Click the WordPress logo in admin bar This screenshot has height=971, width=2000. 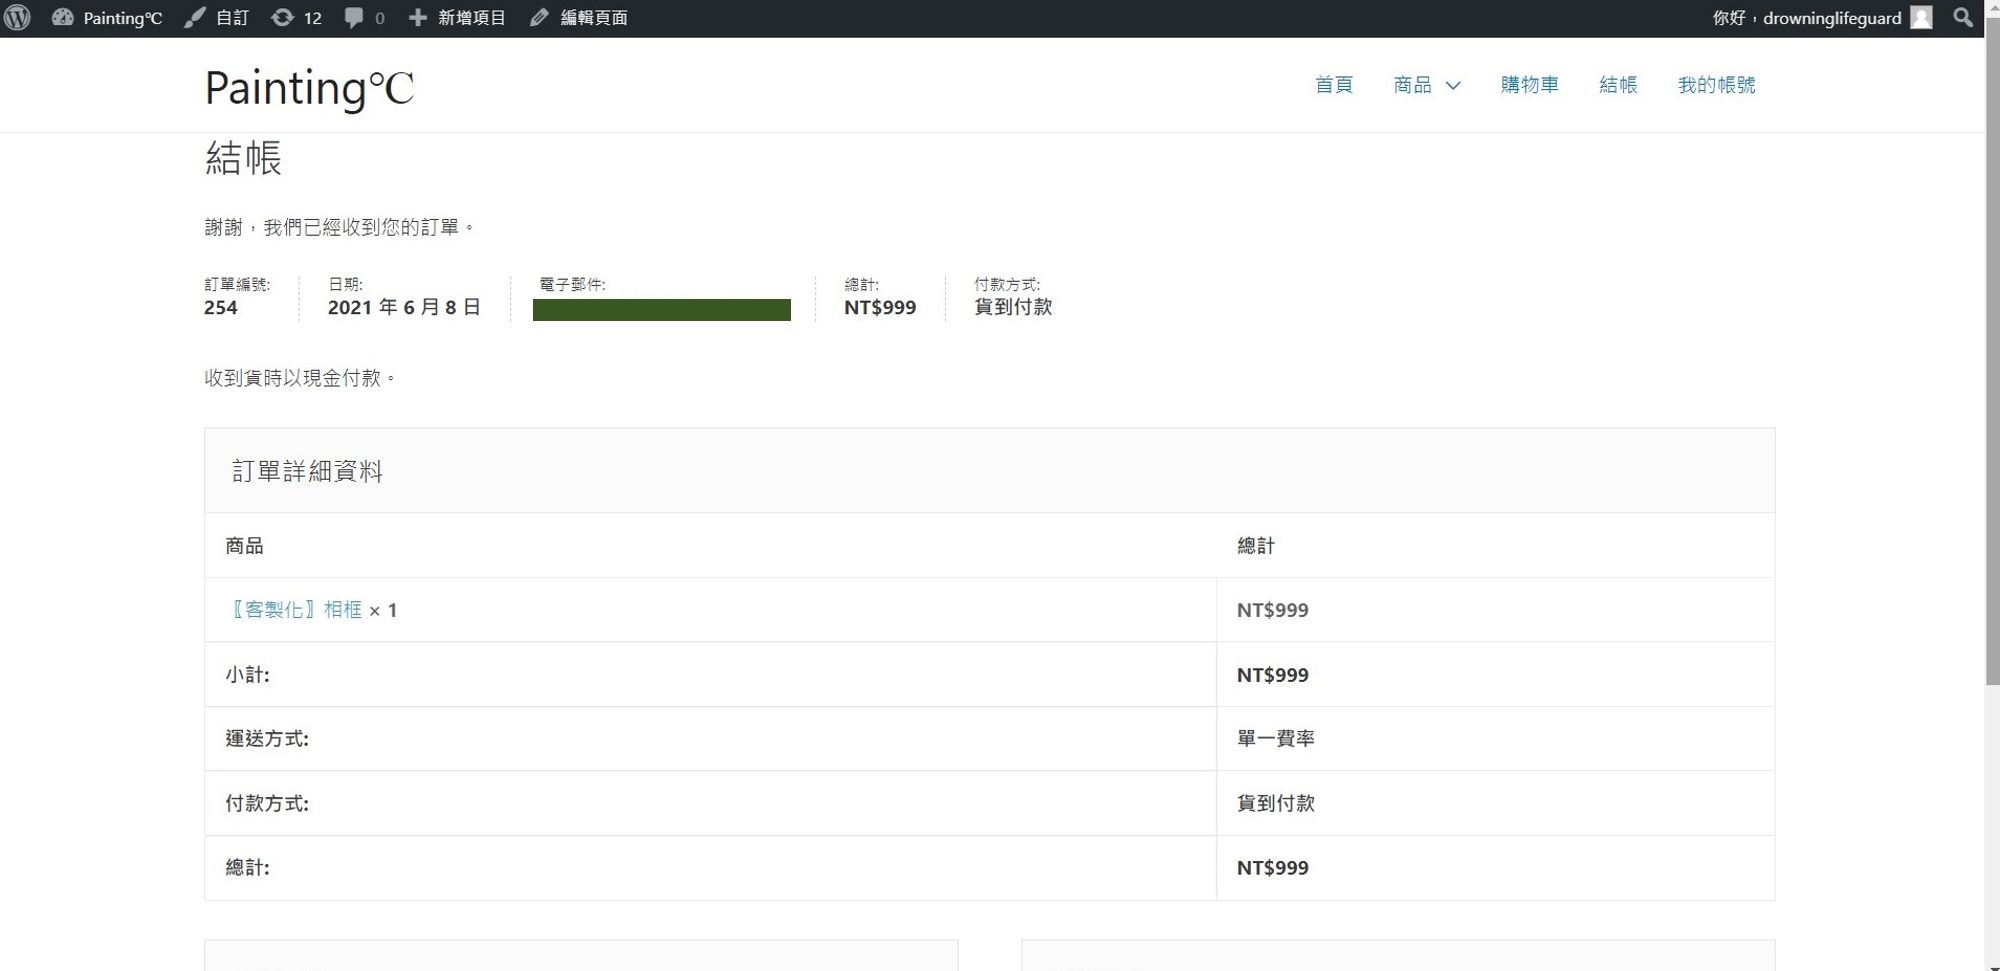point(18,18)
